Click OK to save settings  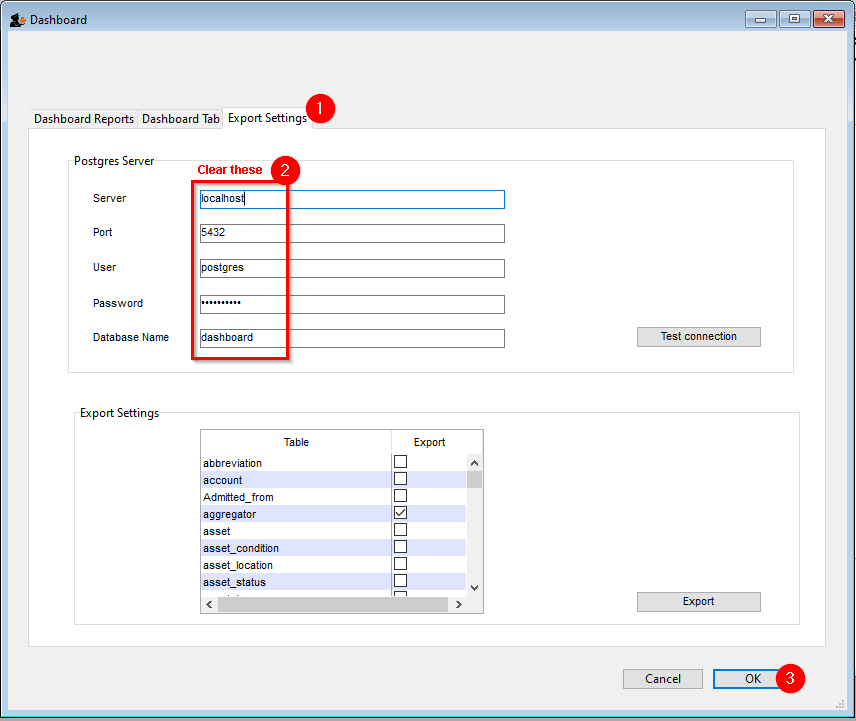752,679
